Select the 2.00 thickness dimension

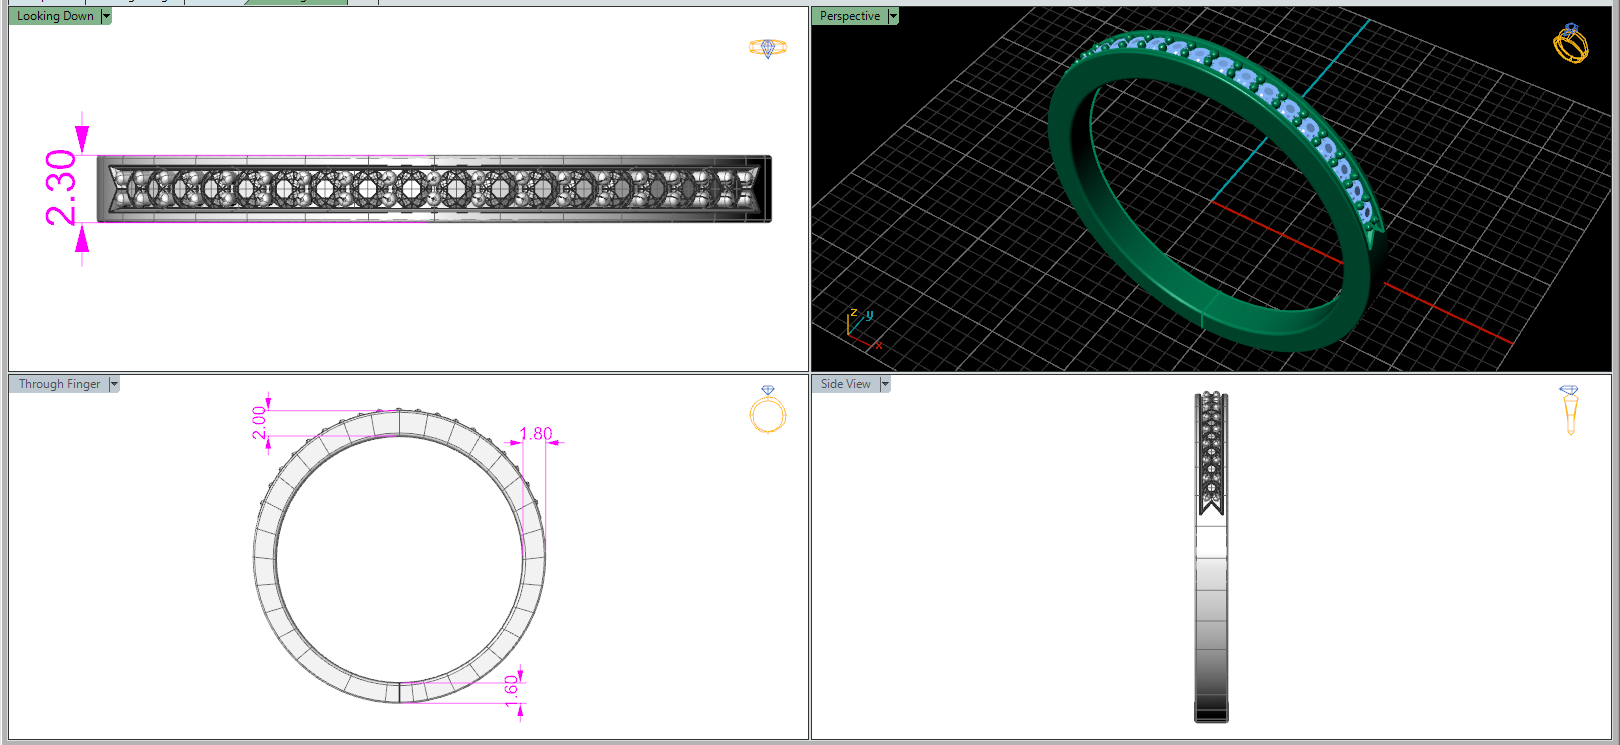tap(259, 422)
